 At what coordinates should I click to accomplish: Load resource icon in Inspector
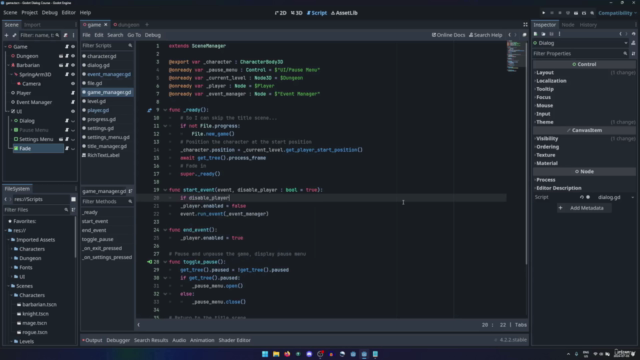[543, 34]
